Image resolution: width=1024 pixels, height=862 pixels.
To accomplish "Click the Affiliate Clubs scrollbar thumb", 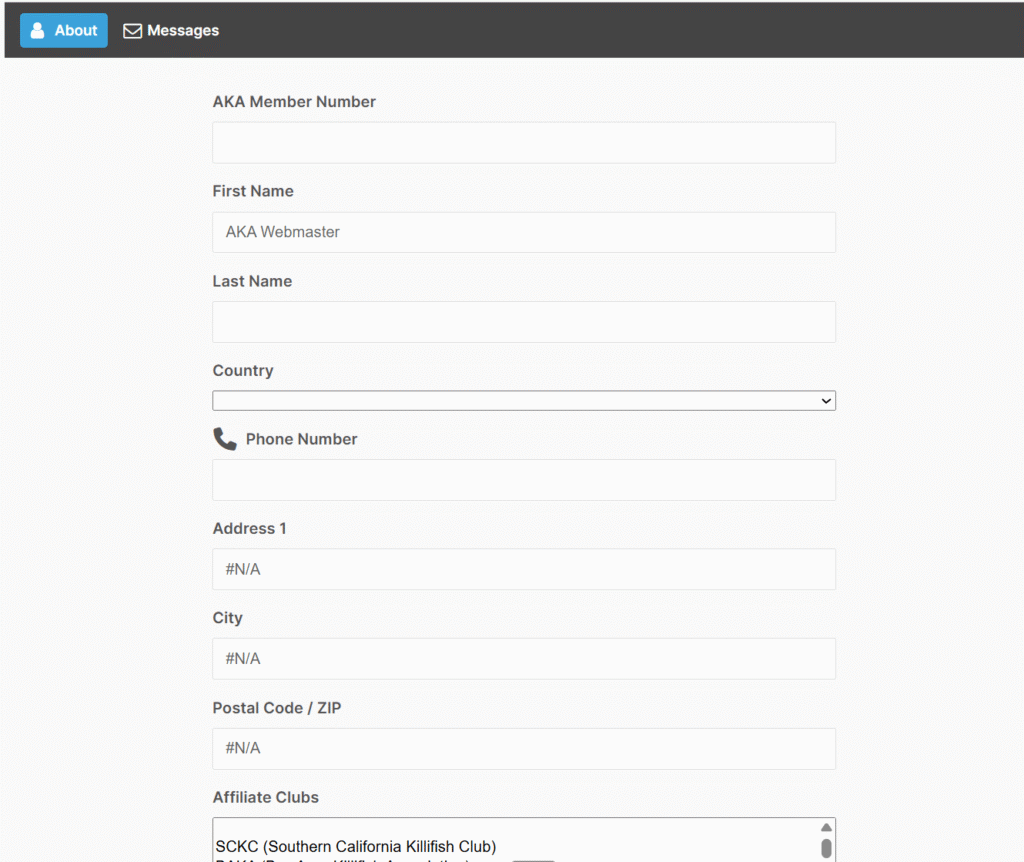I will click(826, 849).
